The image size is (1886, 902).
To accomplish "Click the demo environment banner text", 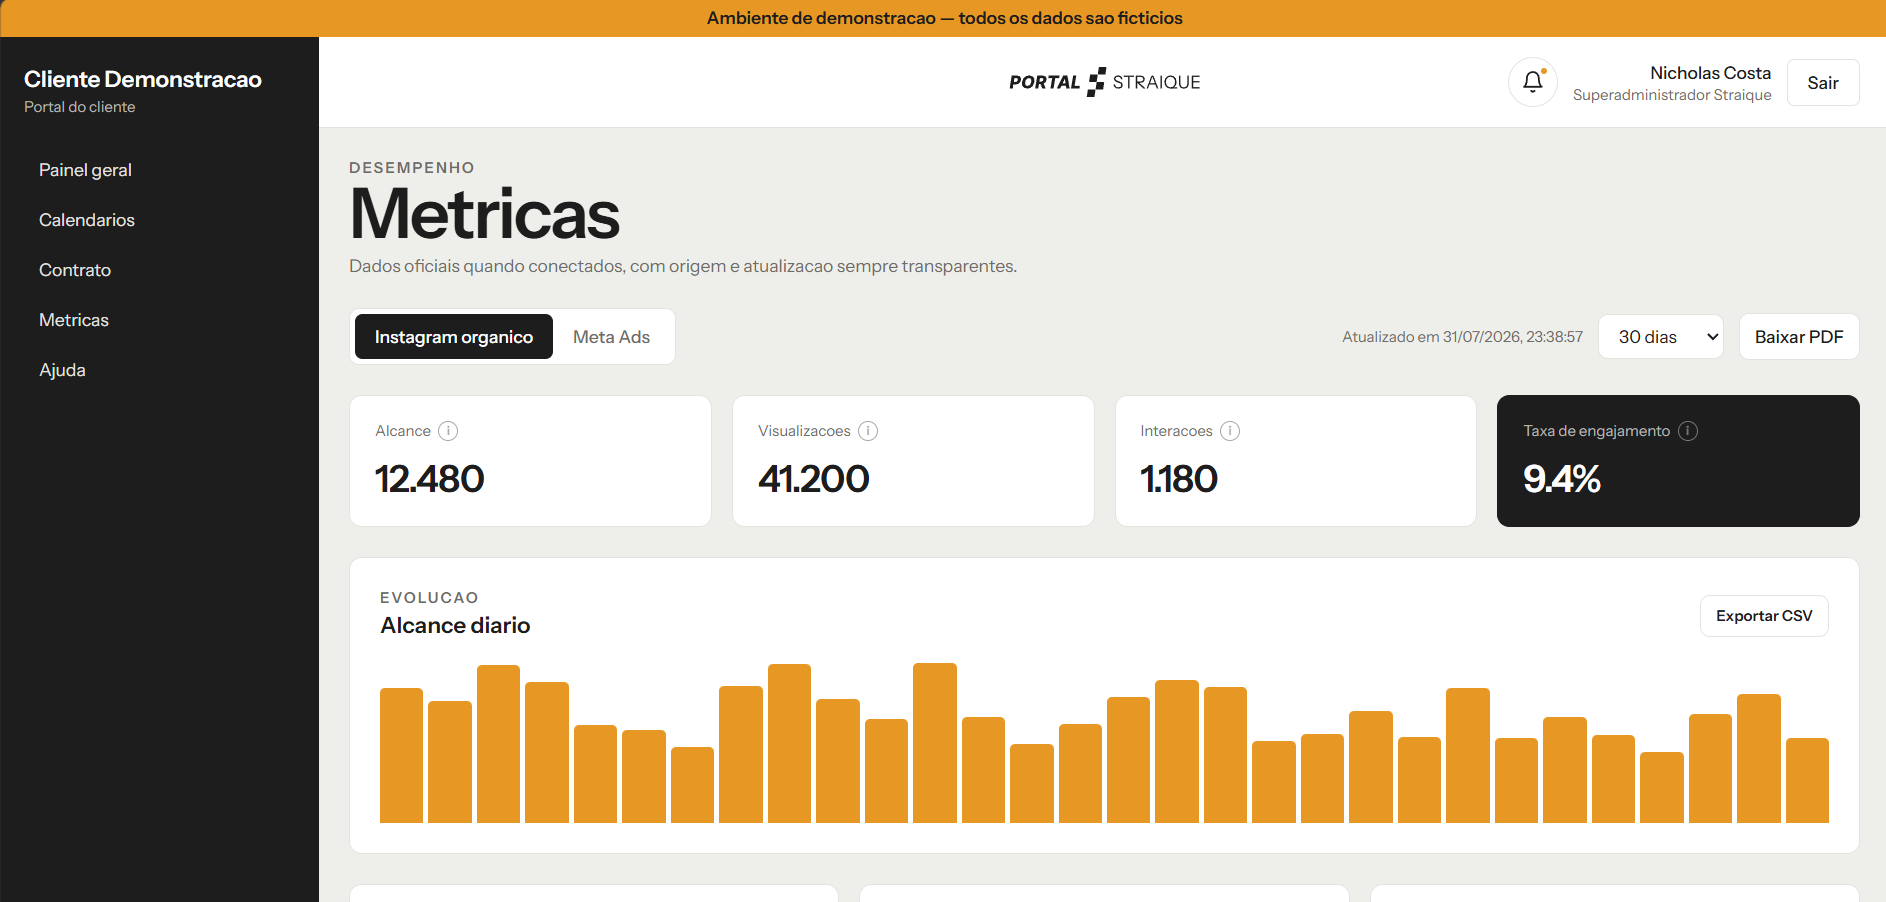I will [x=944, y=18].
